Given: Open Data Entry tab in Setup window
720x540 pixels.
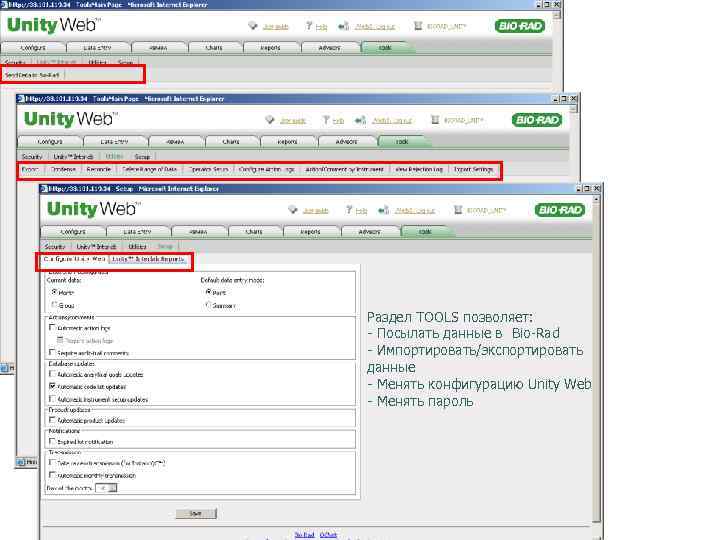Looking at the screenshot, I should point(138,232).
